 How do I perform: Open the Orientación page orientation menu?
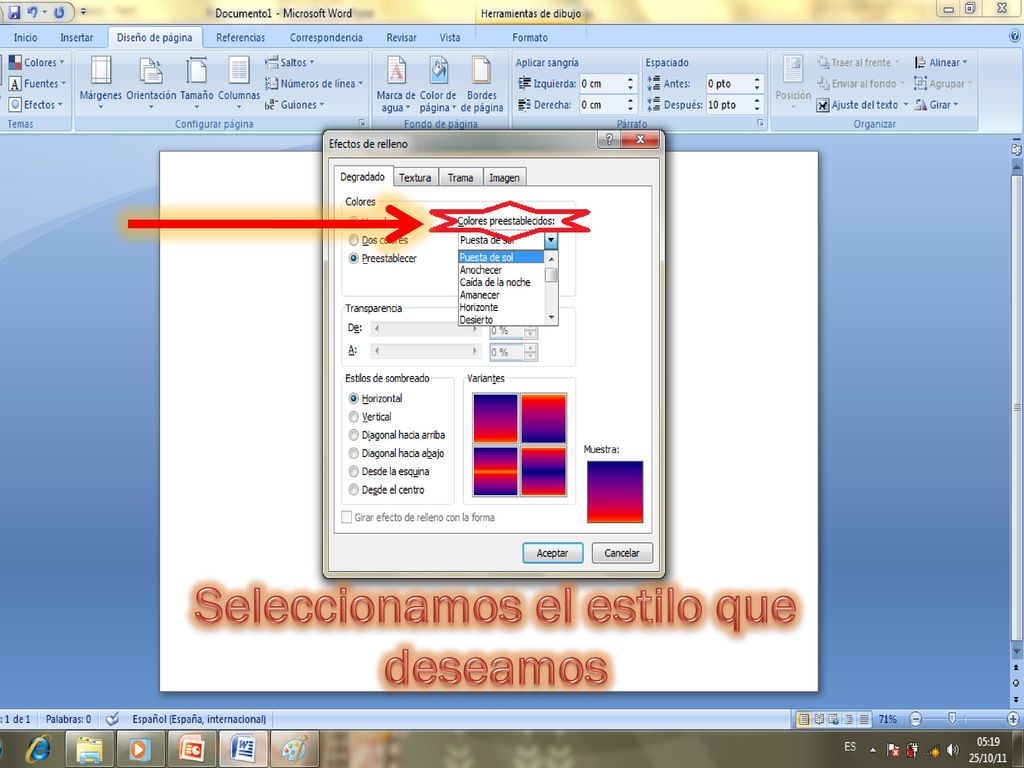tap(151, 83)
